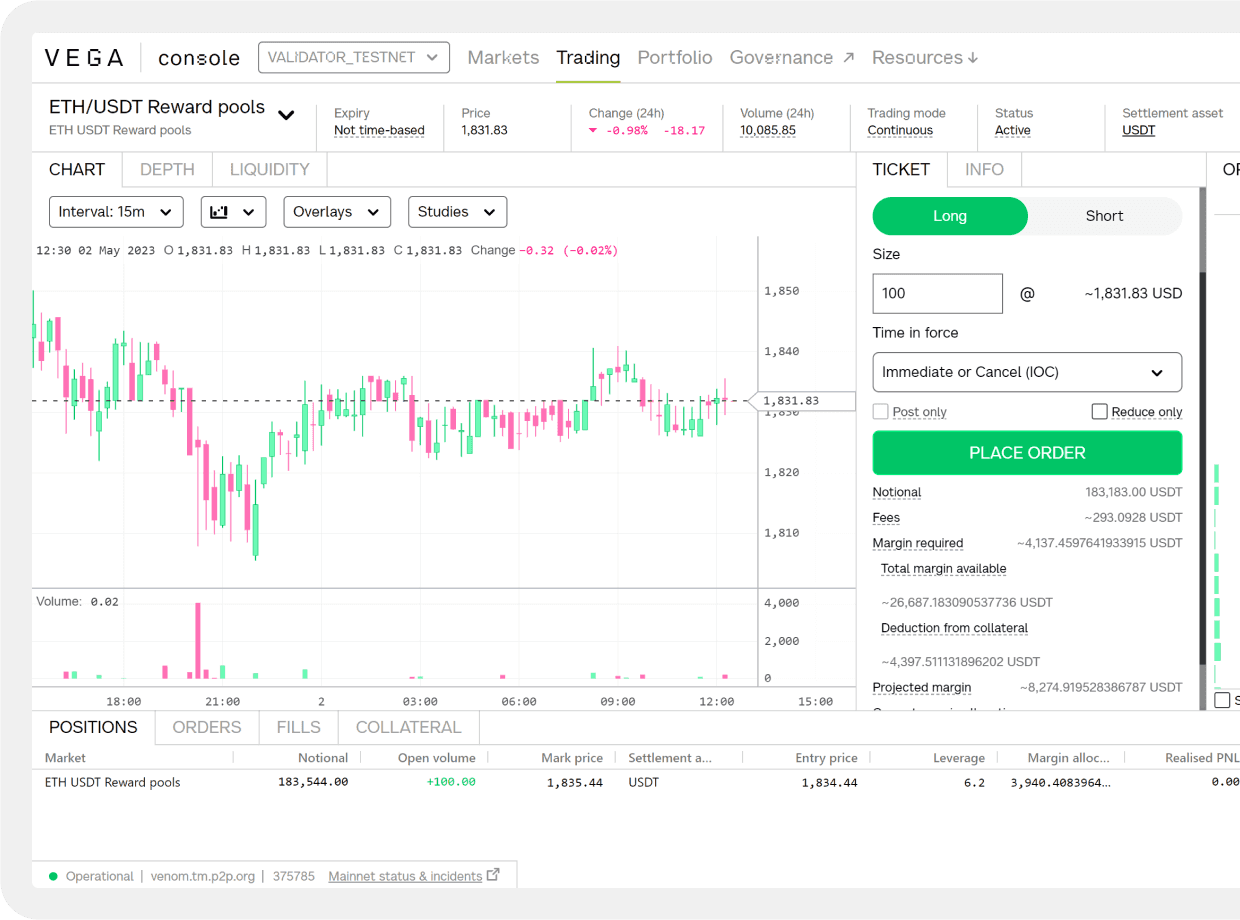The image size is (1240, 920).
Task: Switch to the LIQUIDITY tab
Action: tap(270, 169)
